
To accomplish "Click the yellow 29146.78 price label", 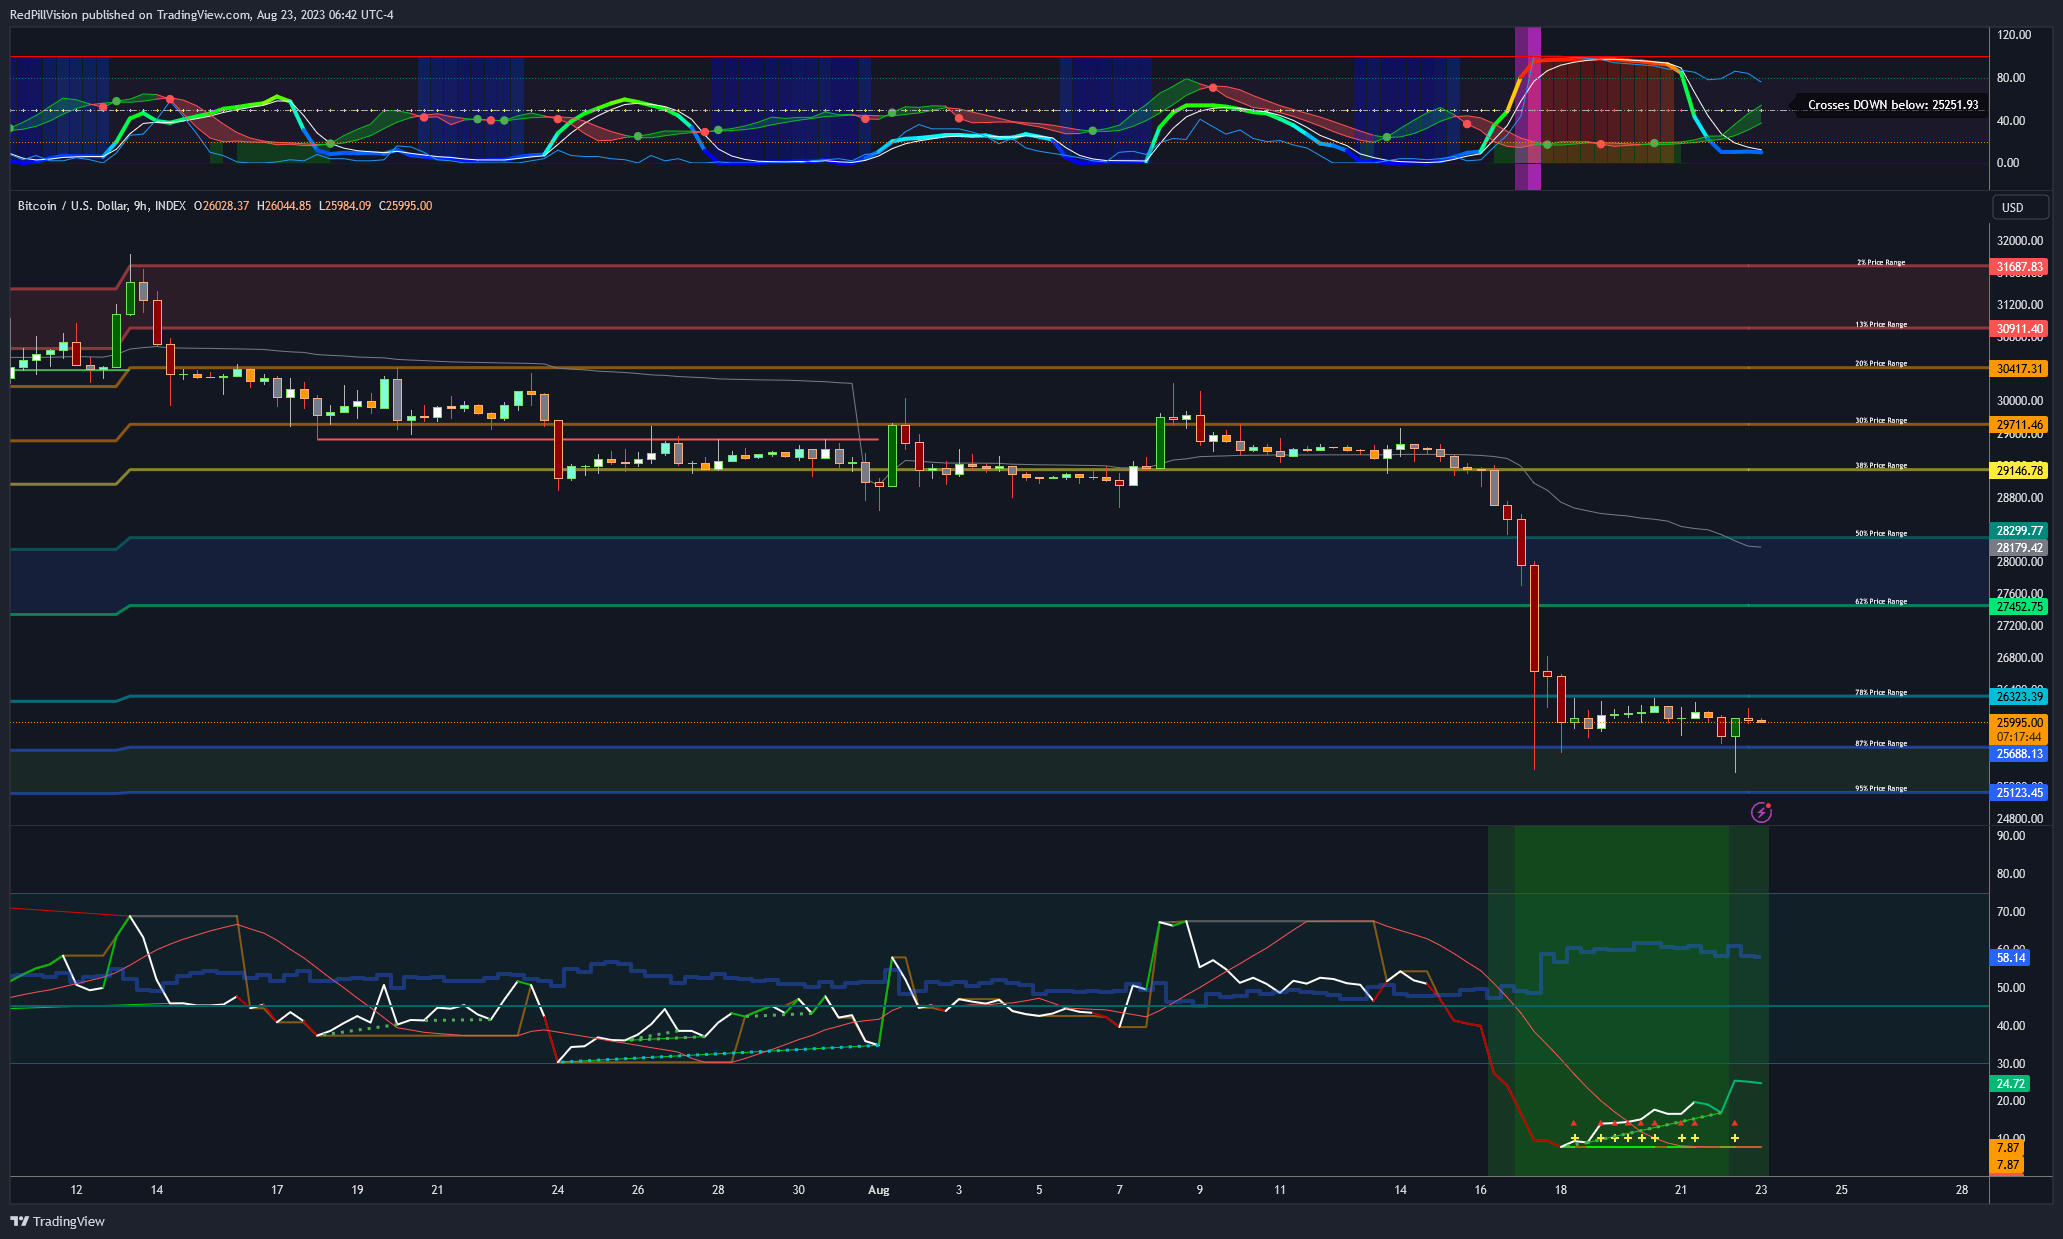I will [2019, 470].
